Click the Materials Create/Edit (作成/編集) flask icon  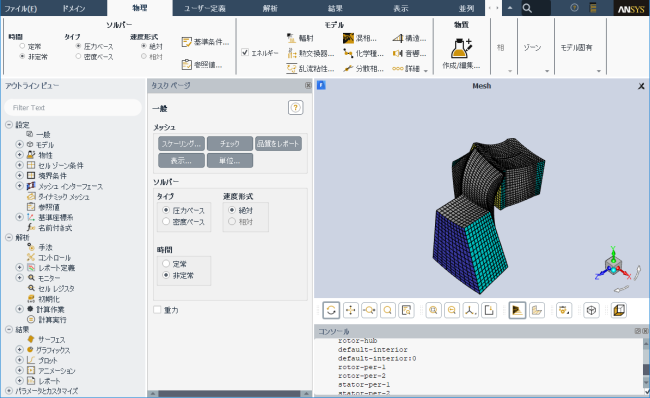461,49
